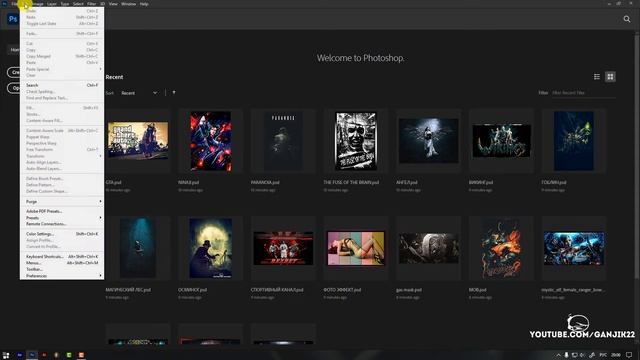Switch recent files to list view

(597, 77)
